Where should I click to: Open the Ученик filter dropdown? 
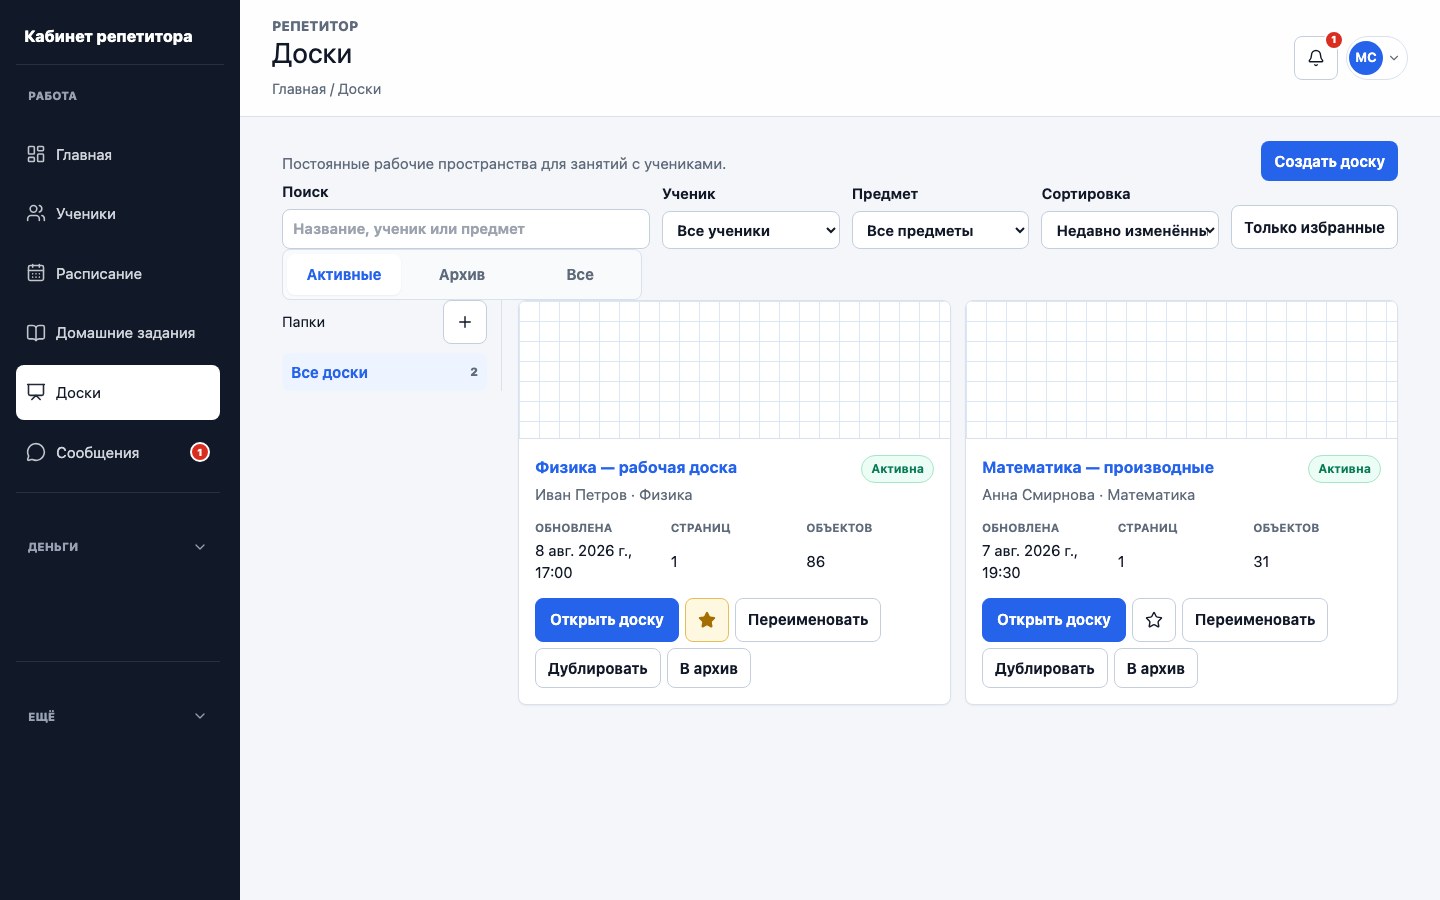751,230
